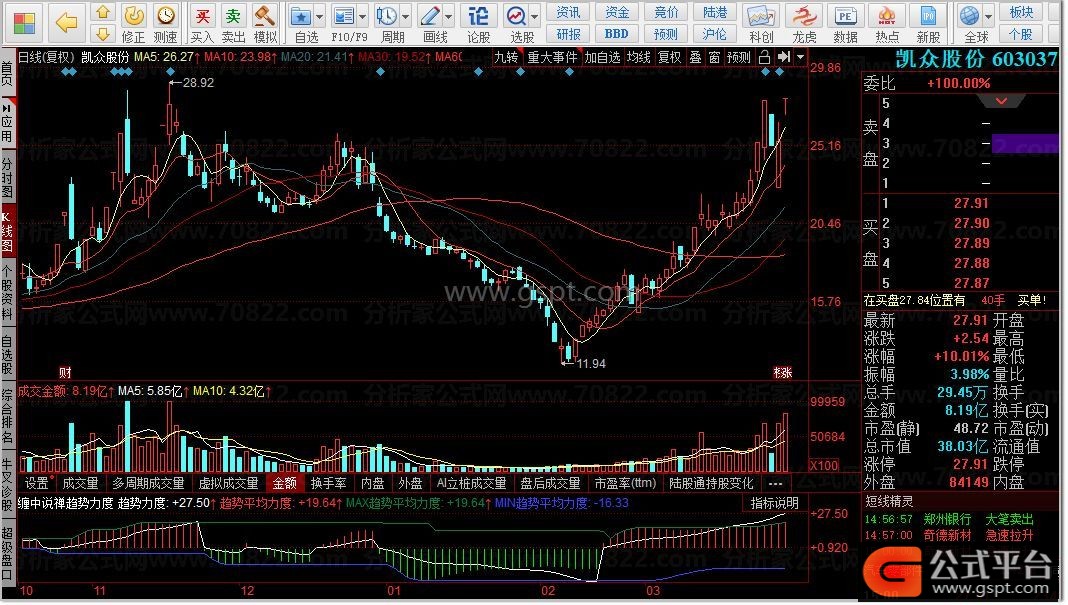Toggle 叠 overlay mode on chart
The image size is (1068, 605).
click(695, 57)
